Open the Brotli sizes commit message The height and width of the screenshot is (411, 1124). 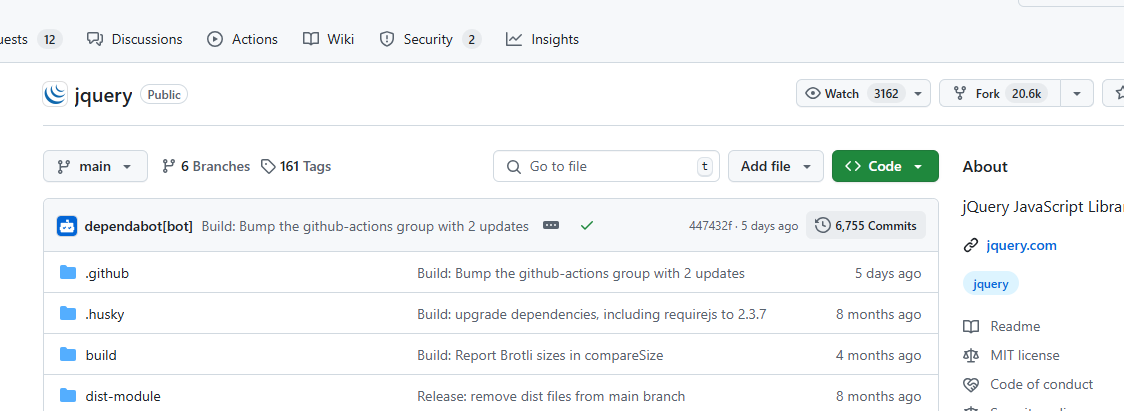coord(540,355)
